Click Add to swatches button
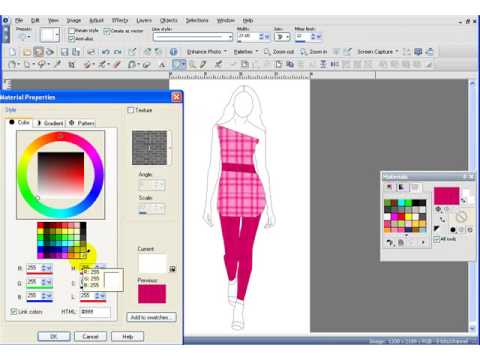 point(152,317)
